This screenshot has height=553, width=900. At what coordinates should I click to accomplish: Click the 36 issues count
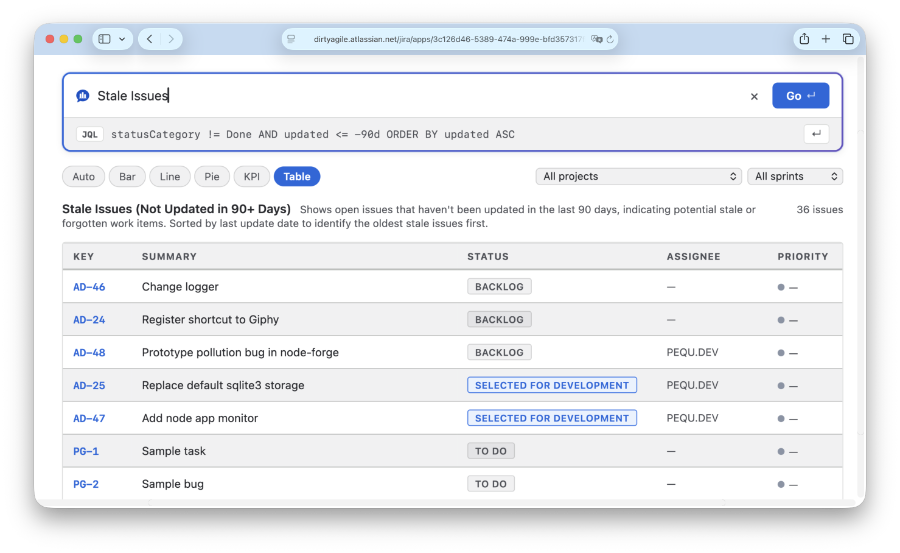click(x=820, y=210)
